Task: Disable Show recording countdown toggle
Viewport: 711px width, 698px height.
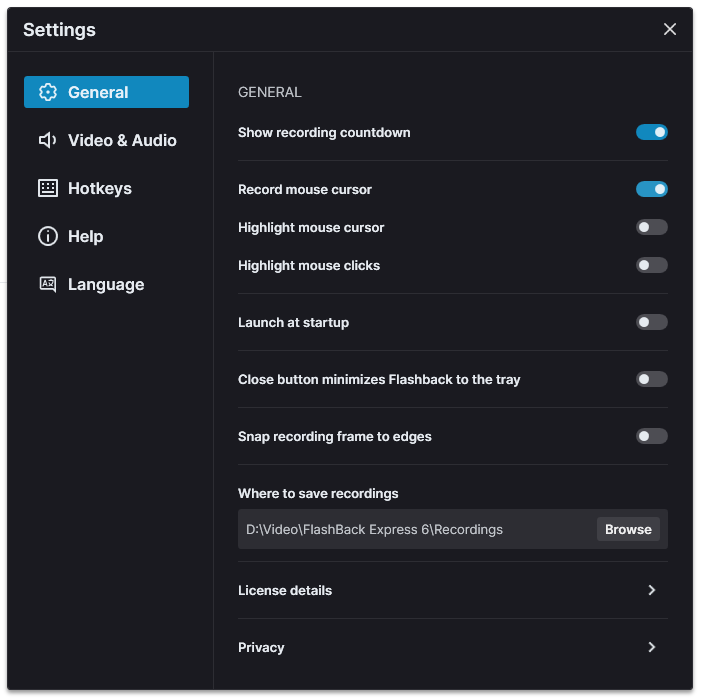Action: coord(652,132)
